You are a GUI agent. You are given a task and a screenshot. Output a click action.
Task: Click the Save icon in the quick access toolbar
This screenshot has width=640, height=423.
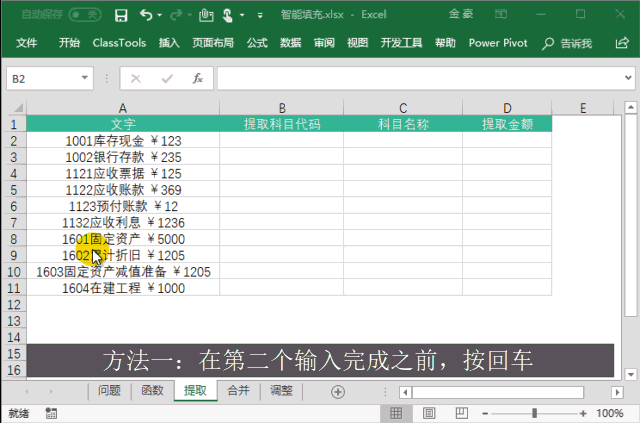121,16
